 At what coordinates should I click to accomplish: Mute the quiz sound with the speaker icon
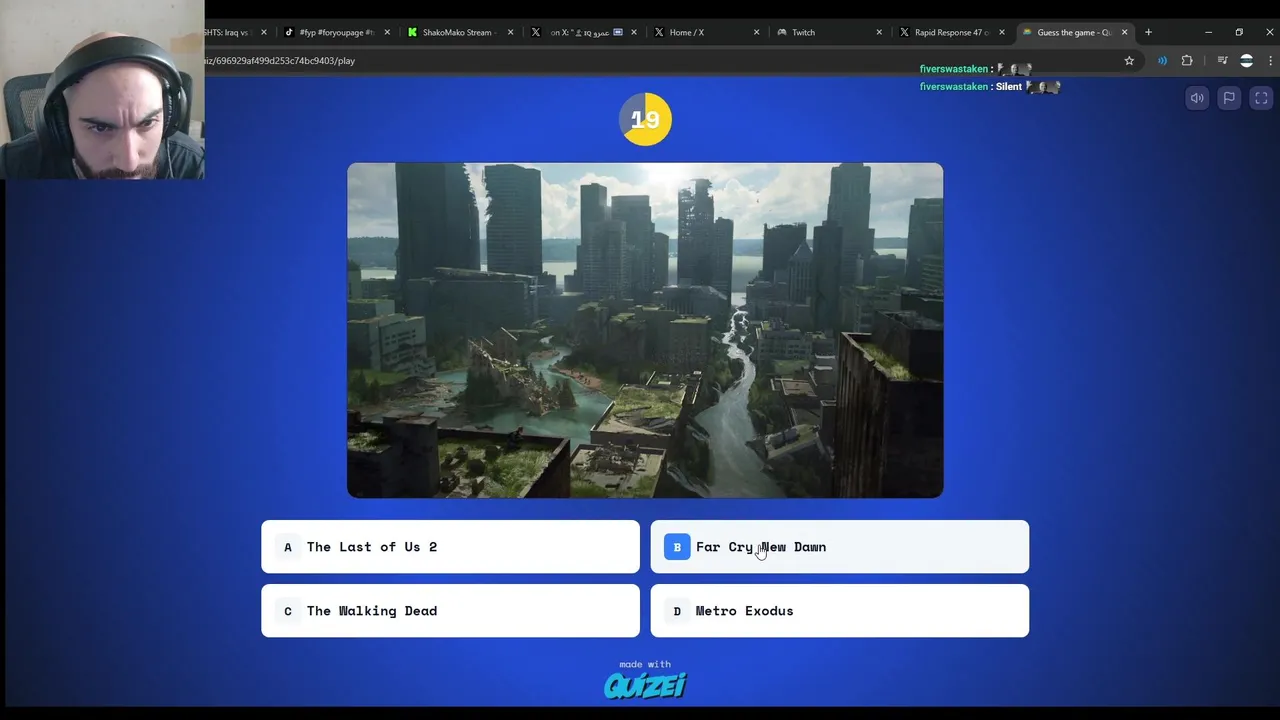point(1197,98)
